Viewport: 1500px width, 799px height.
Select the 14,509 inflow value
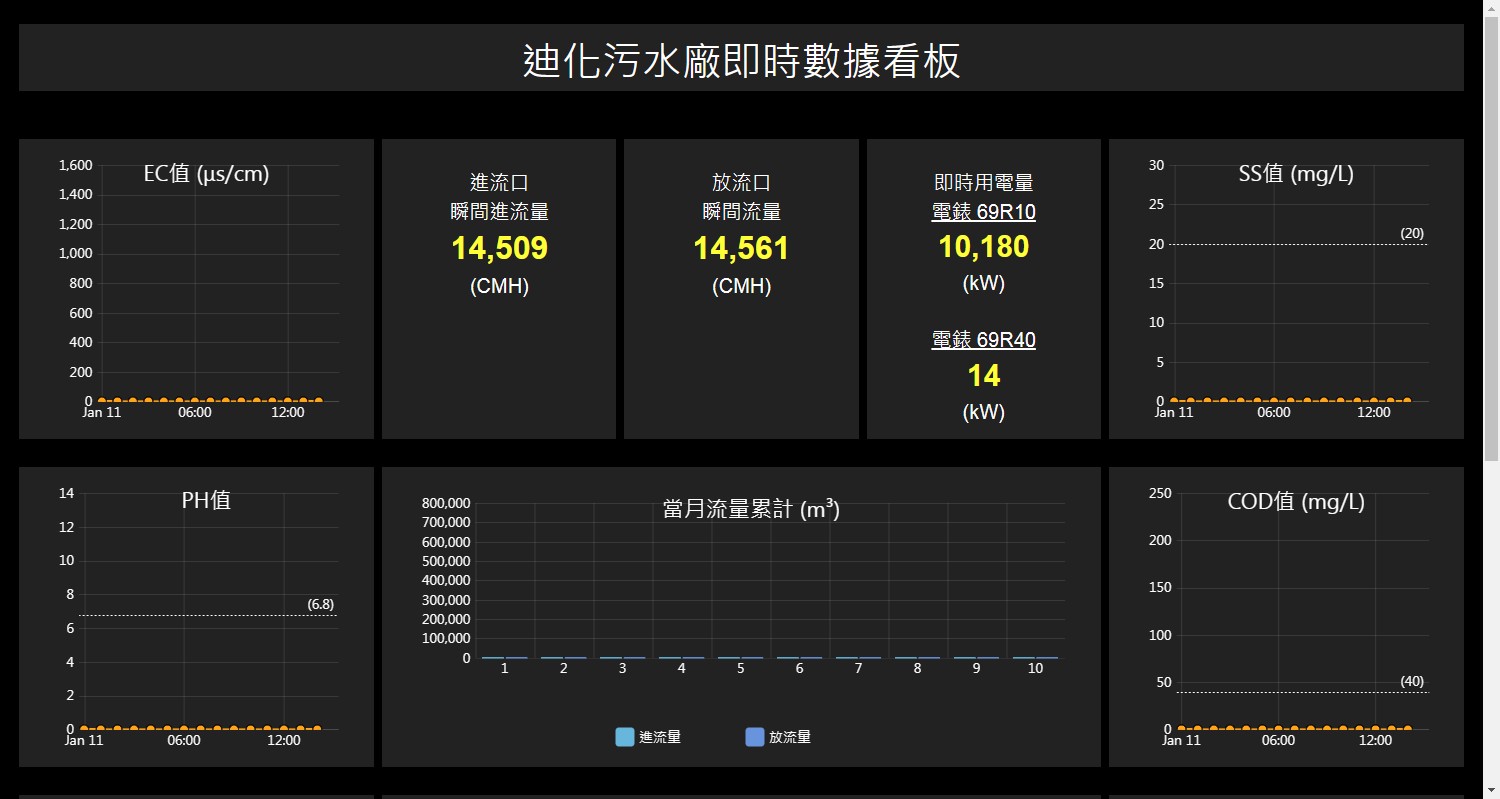click(499, 248)
